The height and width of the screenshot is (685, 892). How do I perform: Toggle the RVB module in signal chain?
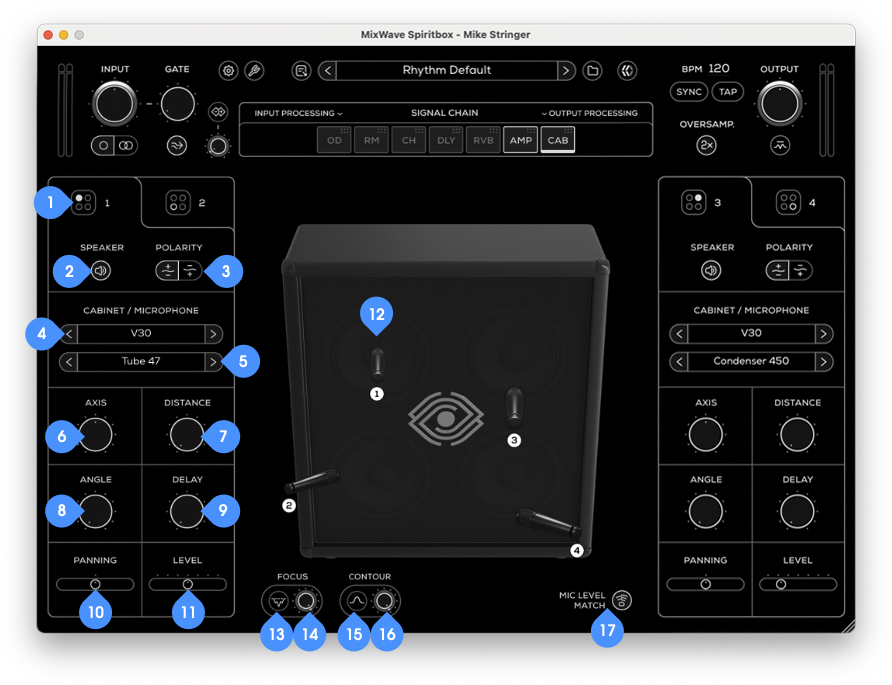tap(484, 140)
